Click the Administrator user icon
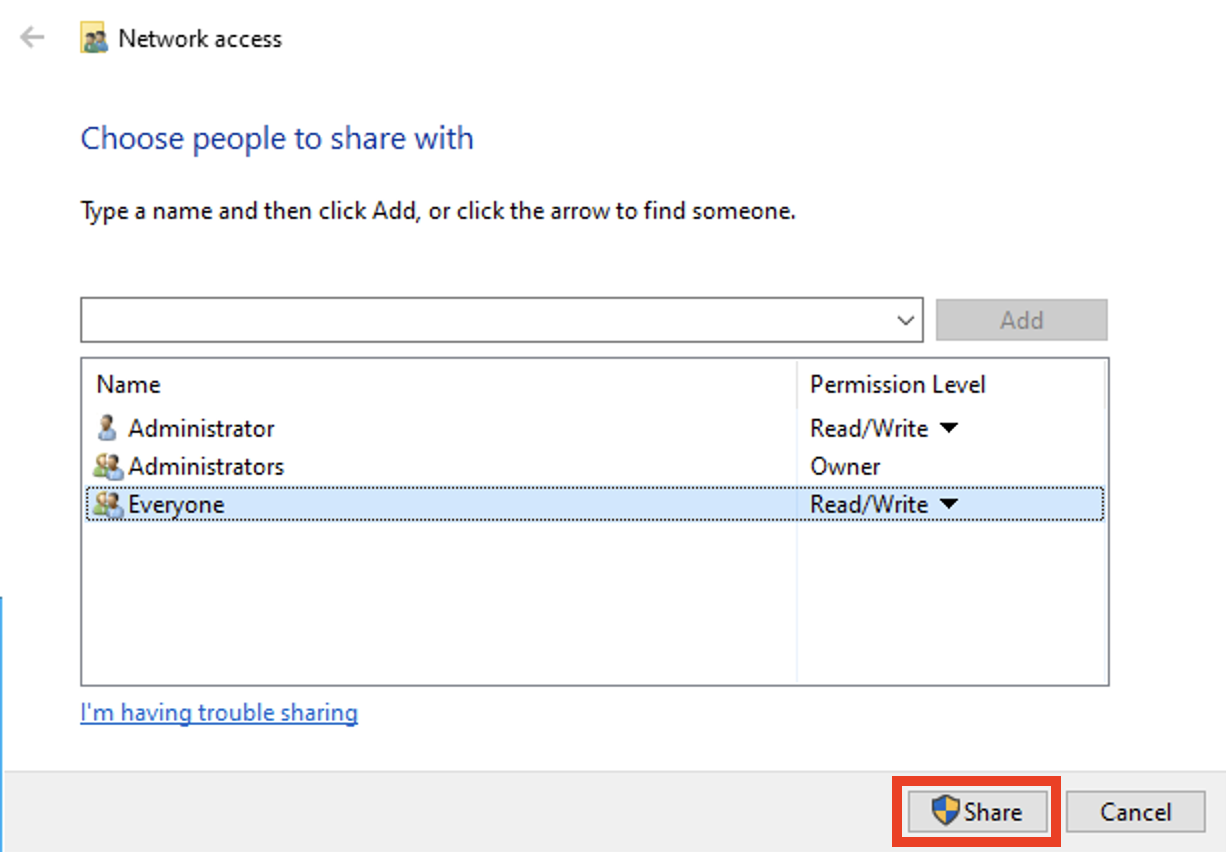 [x=107, y=428]
